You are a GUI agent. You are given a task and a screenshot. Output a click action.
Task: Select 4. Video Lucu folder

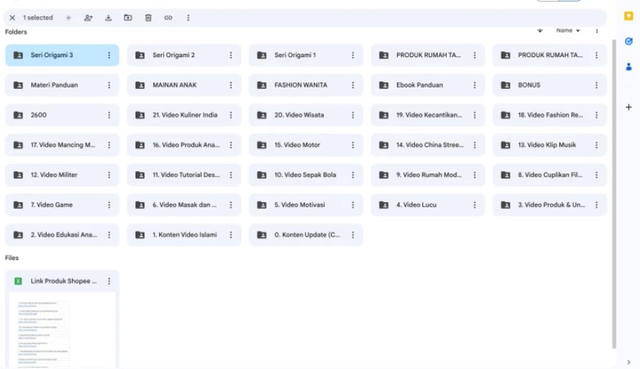(x=428, y=205)
